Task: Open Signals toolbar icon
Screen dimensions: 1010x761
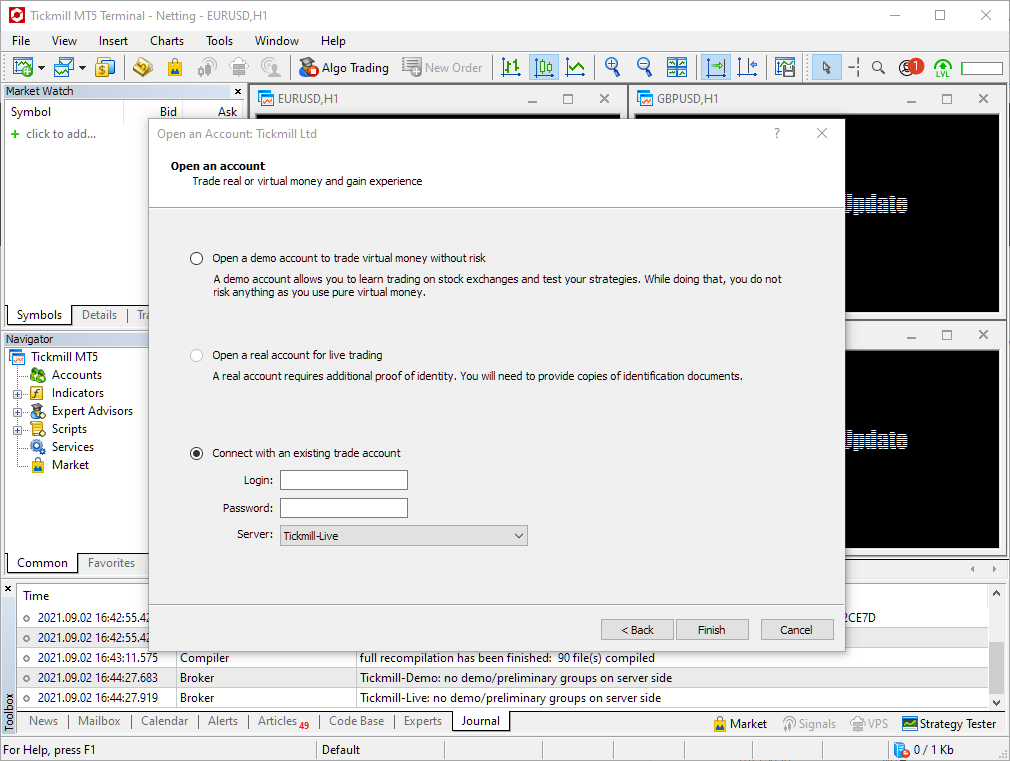Action: 207,67
